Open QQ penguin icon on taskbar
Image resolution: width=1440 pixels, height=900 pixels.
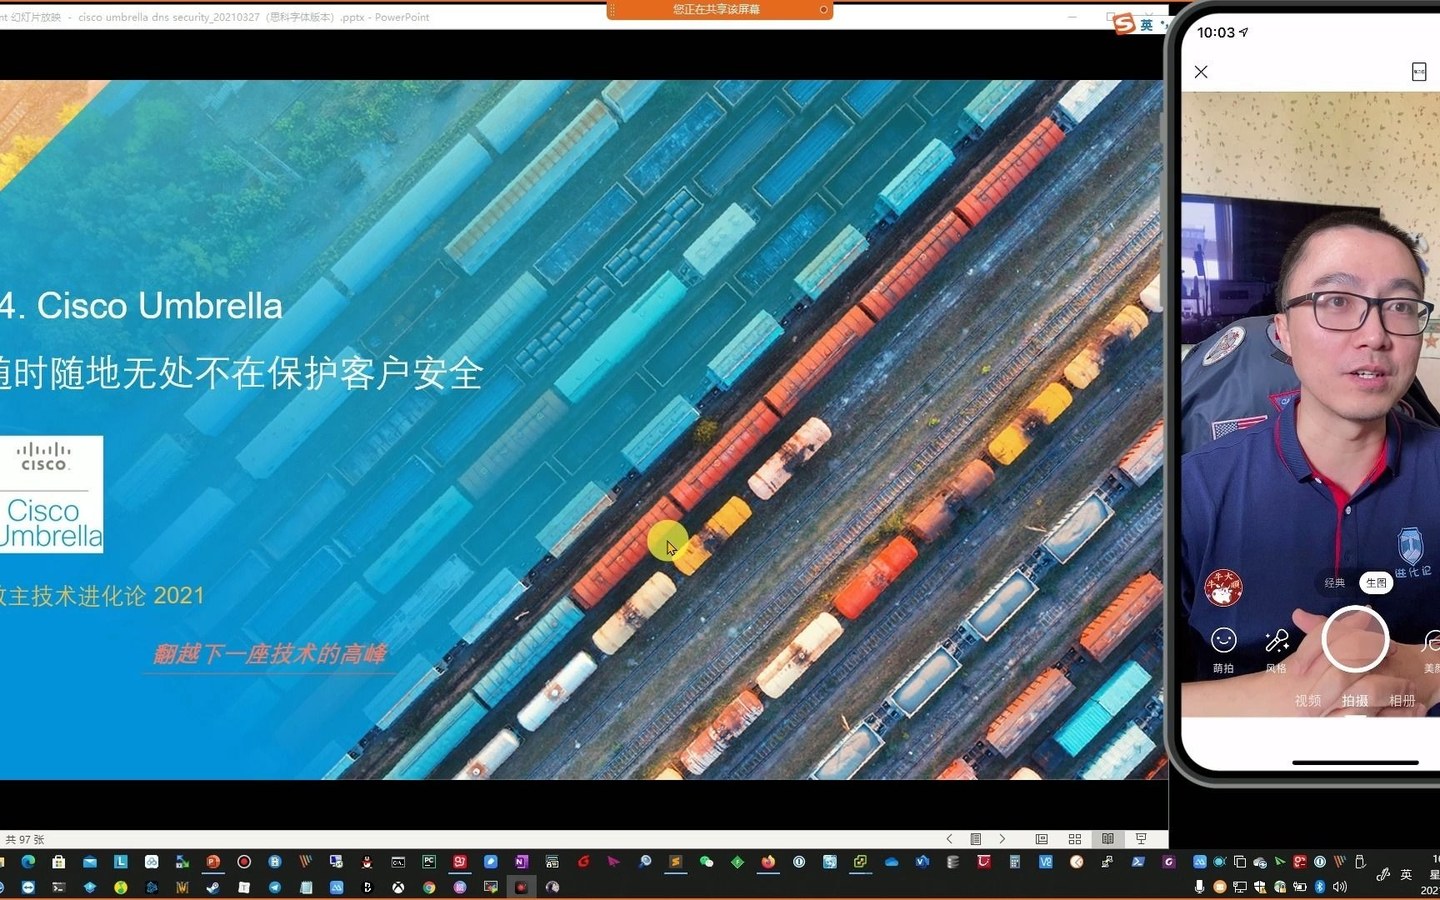point(367,861)
